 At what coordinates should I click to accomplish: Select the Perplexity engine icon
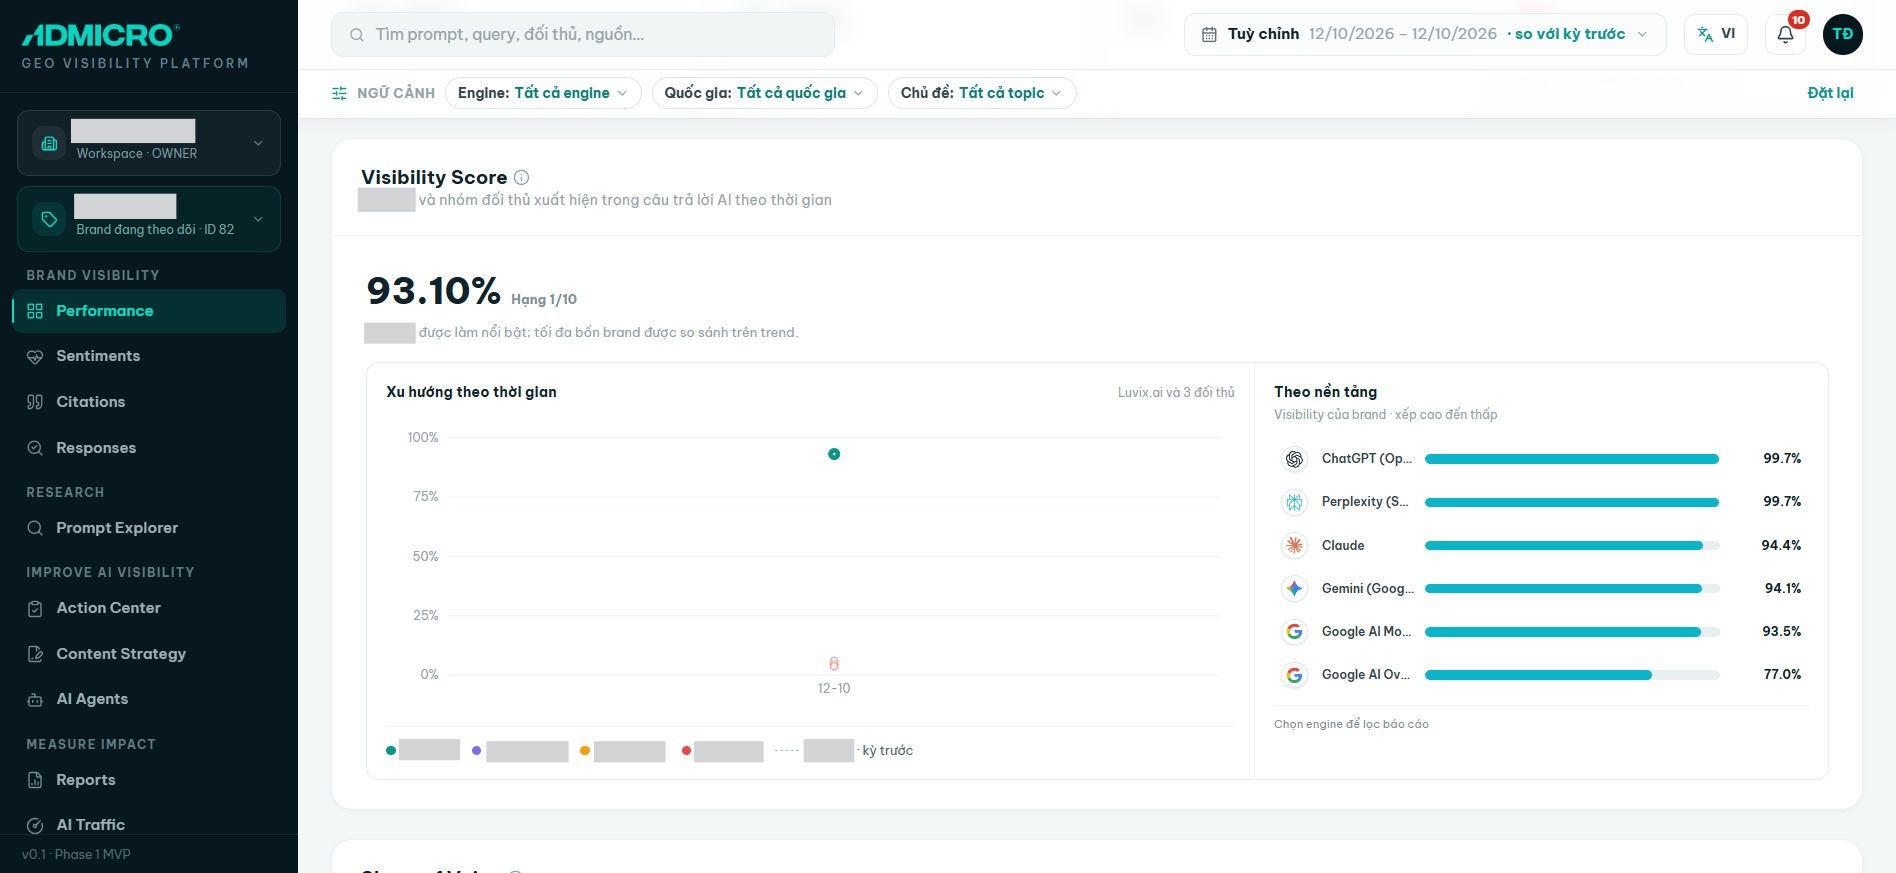tap(1294, 502)
